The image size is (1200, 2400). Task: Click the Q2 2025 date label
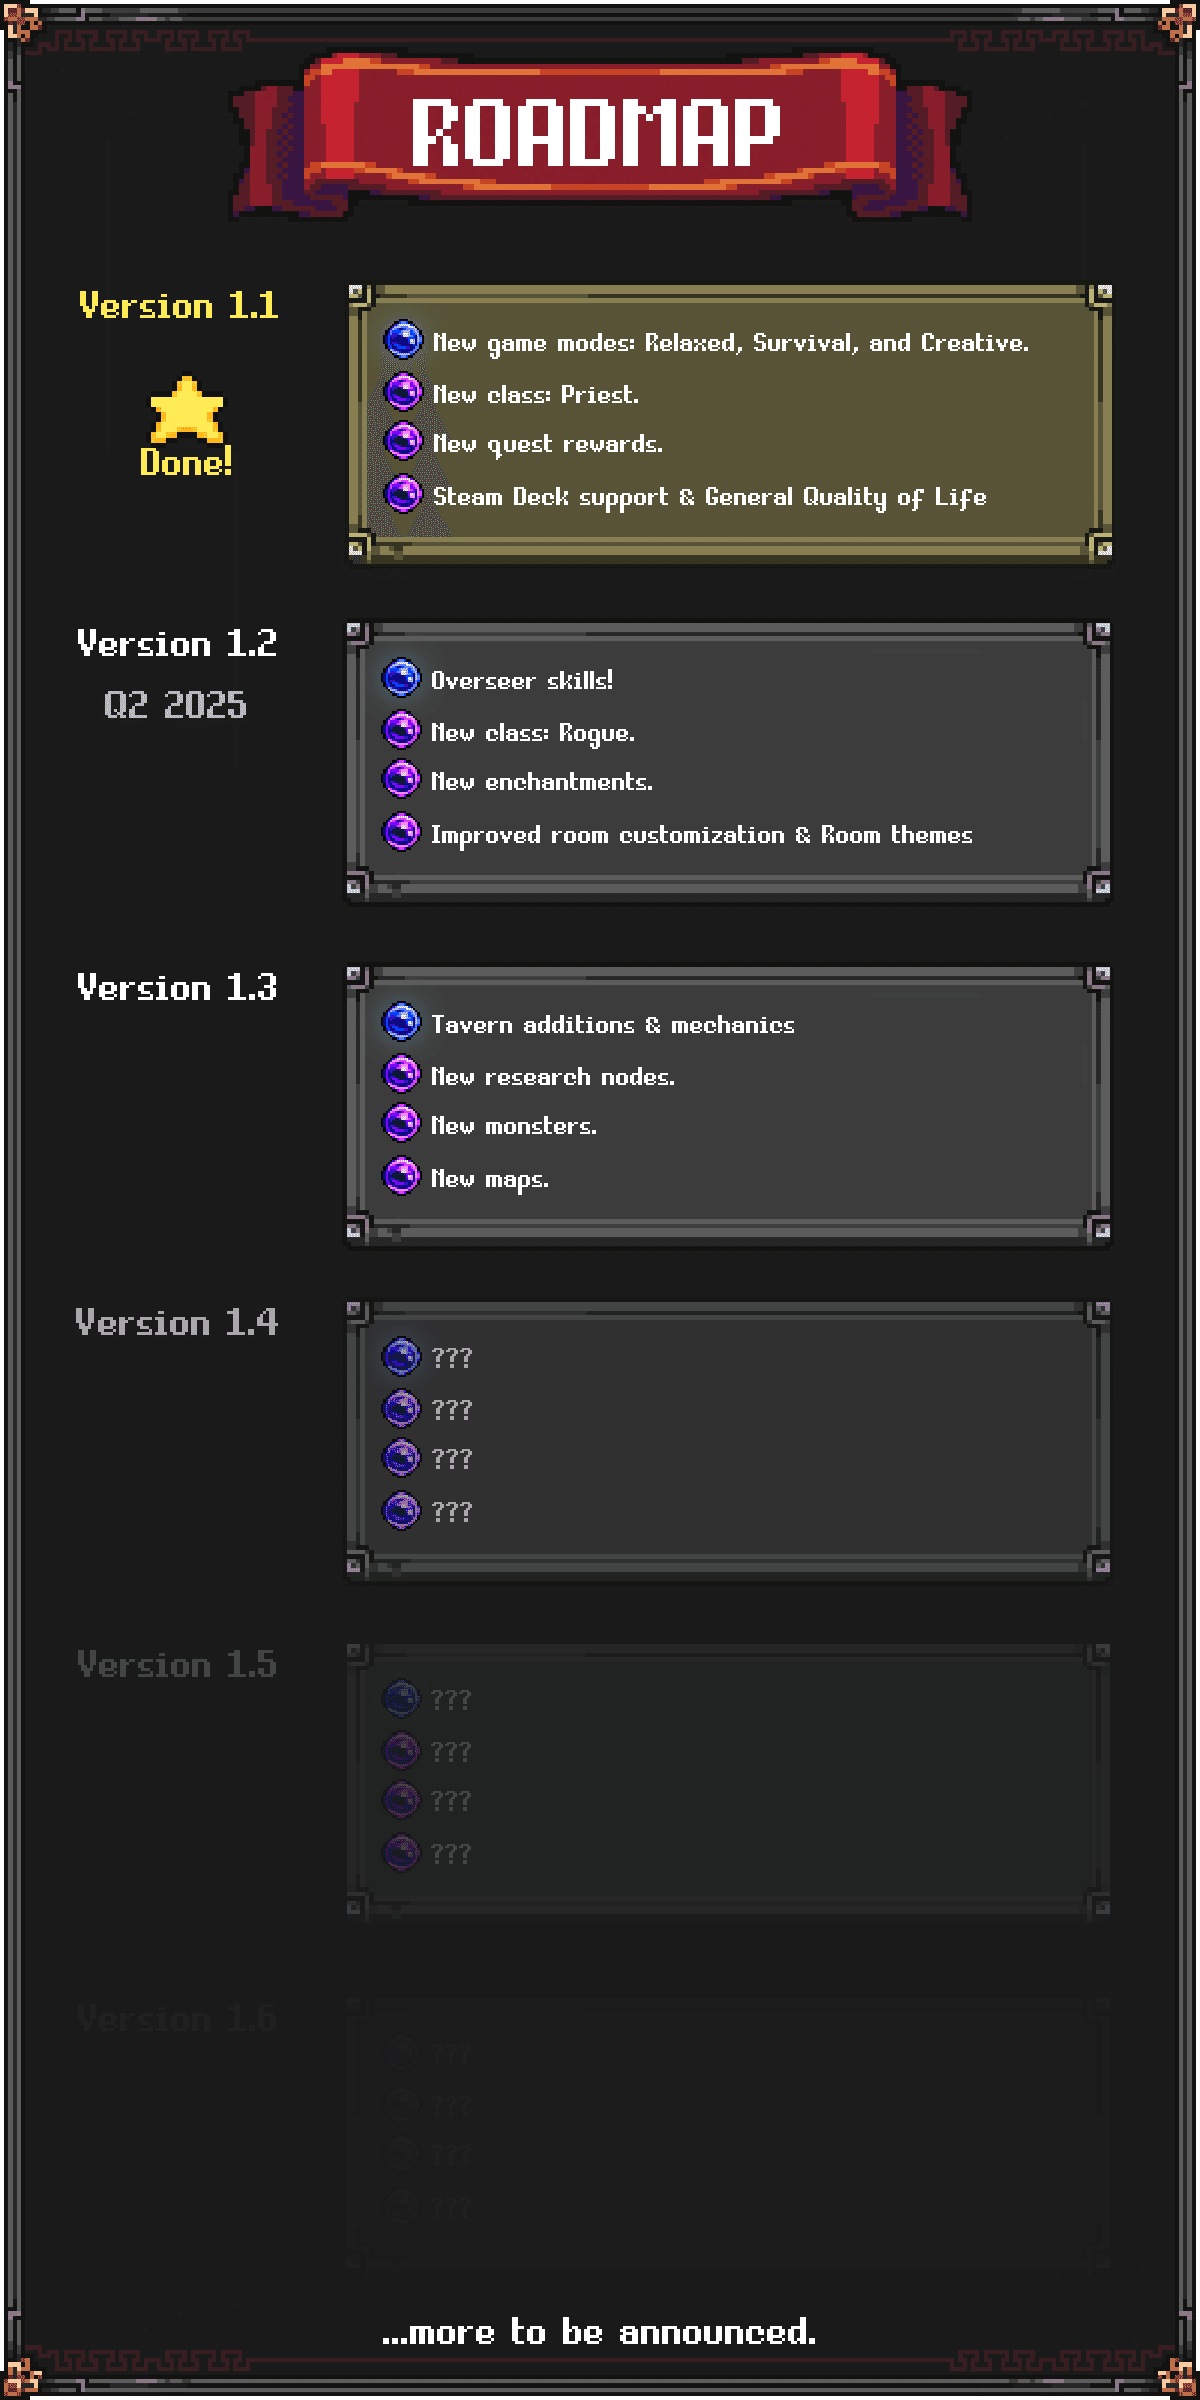175,705
